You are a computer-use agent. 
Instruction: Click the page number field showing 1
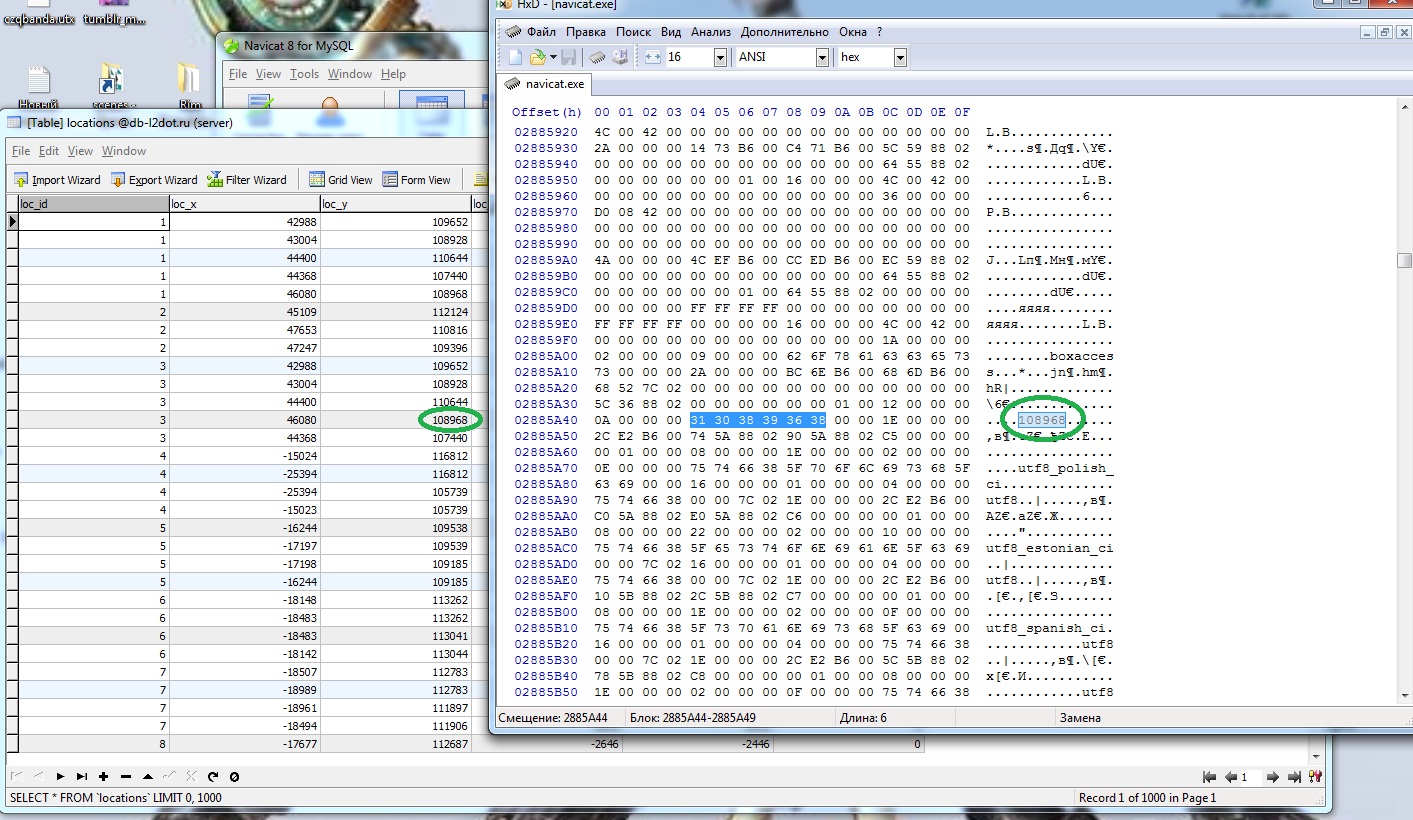(1250, 777)
